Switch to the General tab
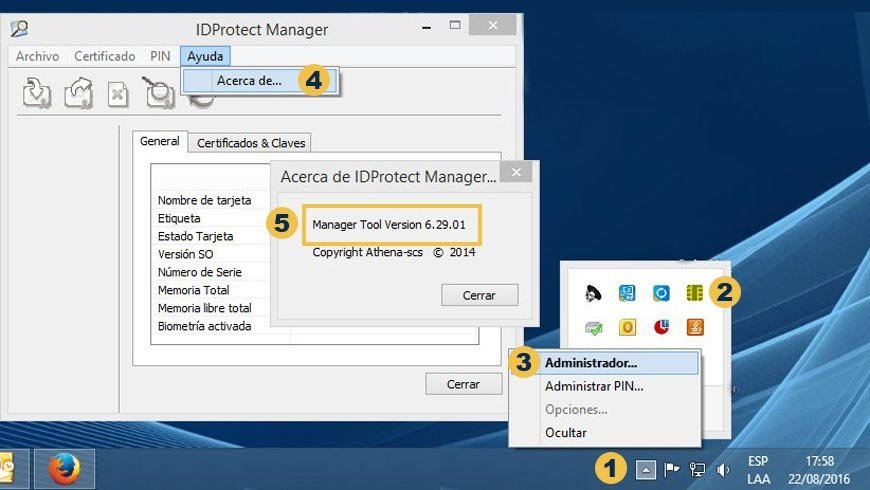Screen dimensions: 870x490 [x=160, y=141]
